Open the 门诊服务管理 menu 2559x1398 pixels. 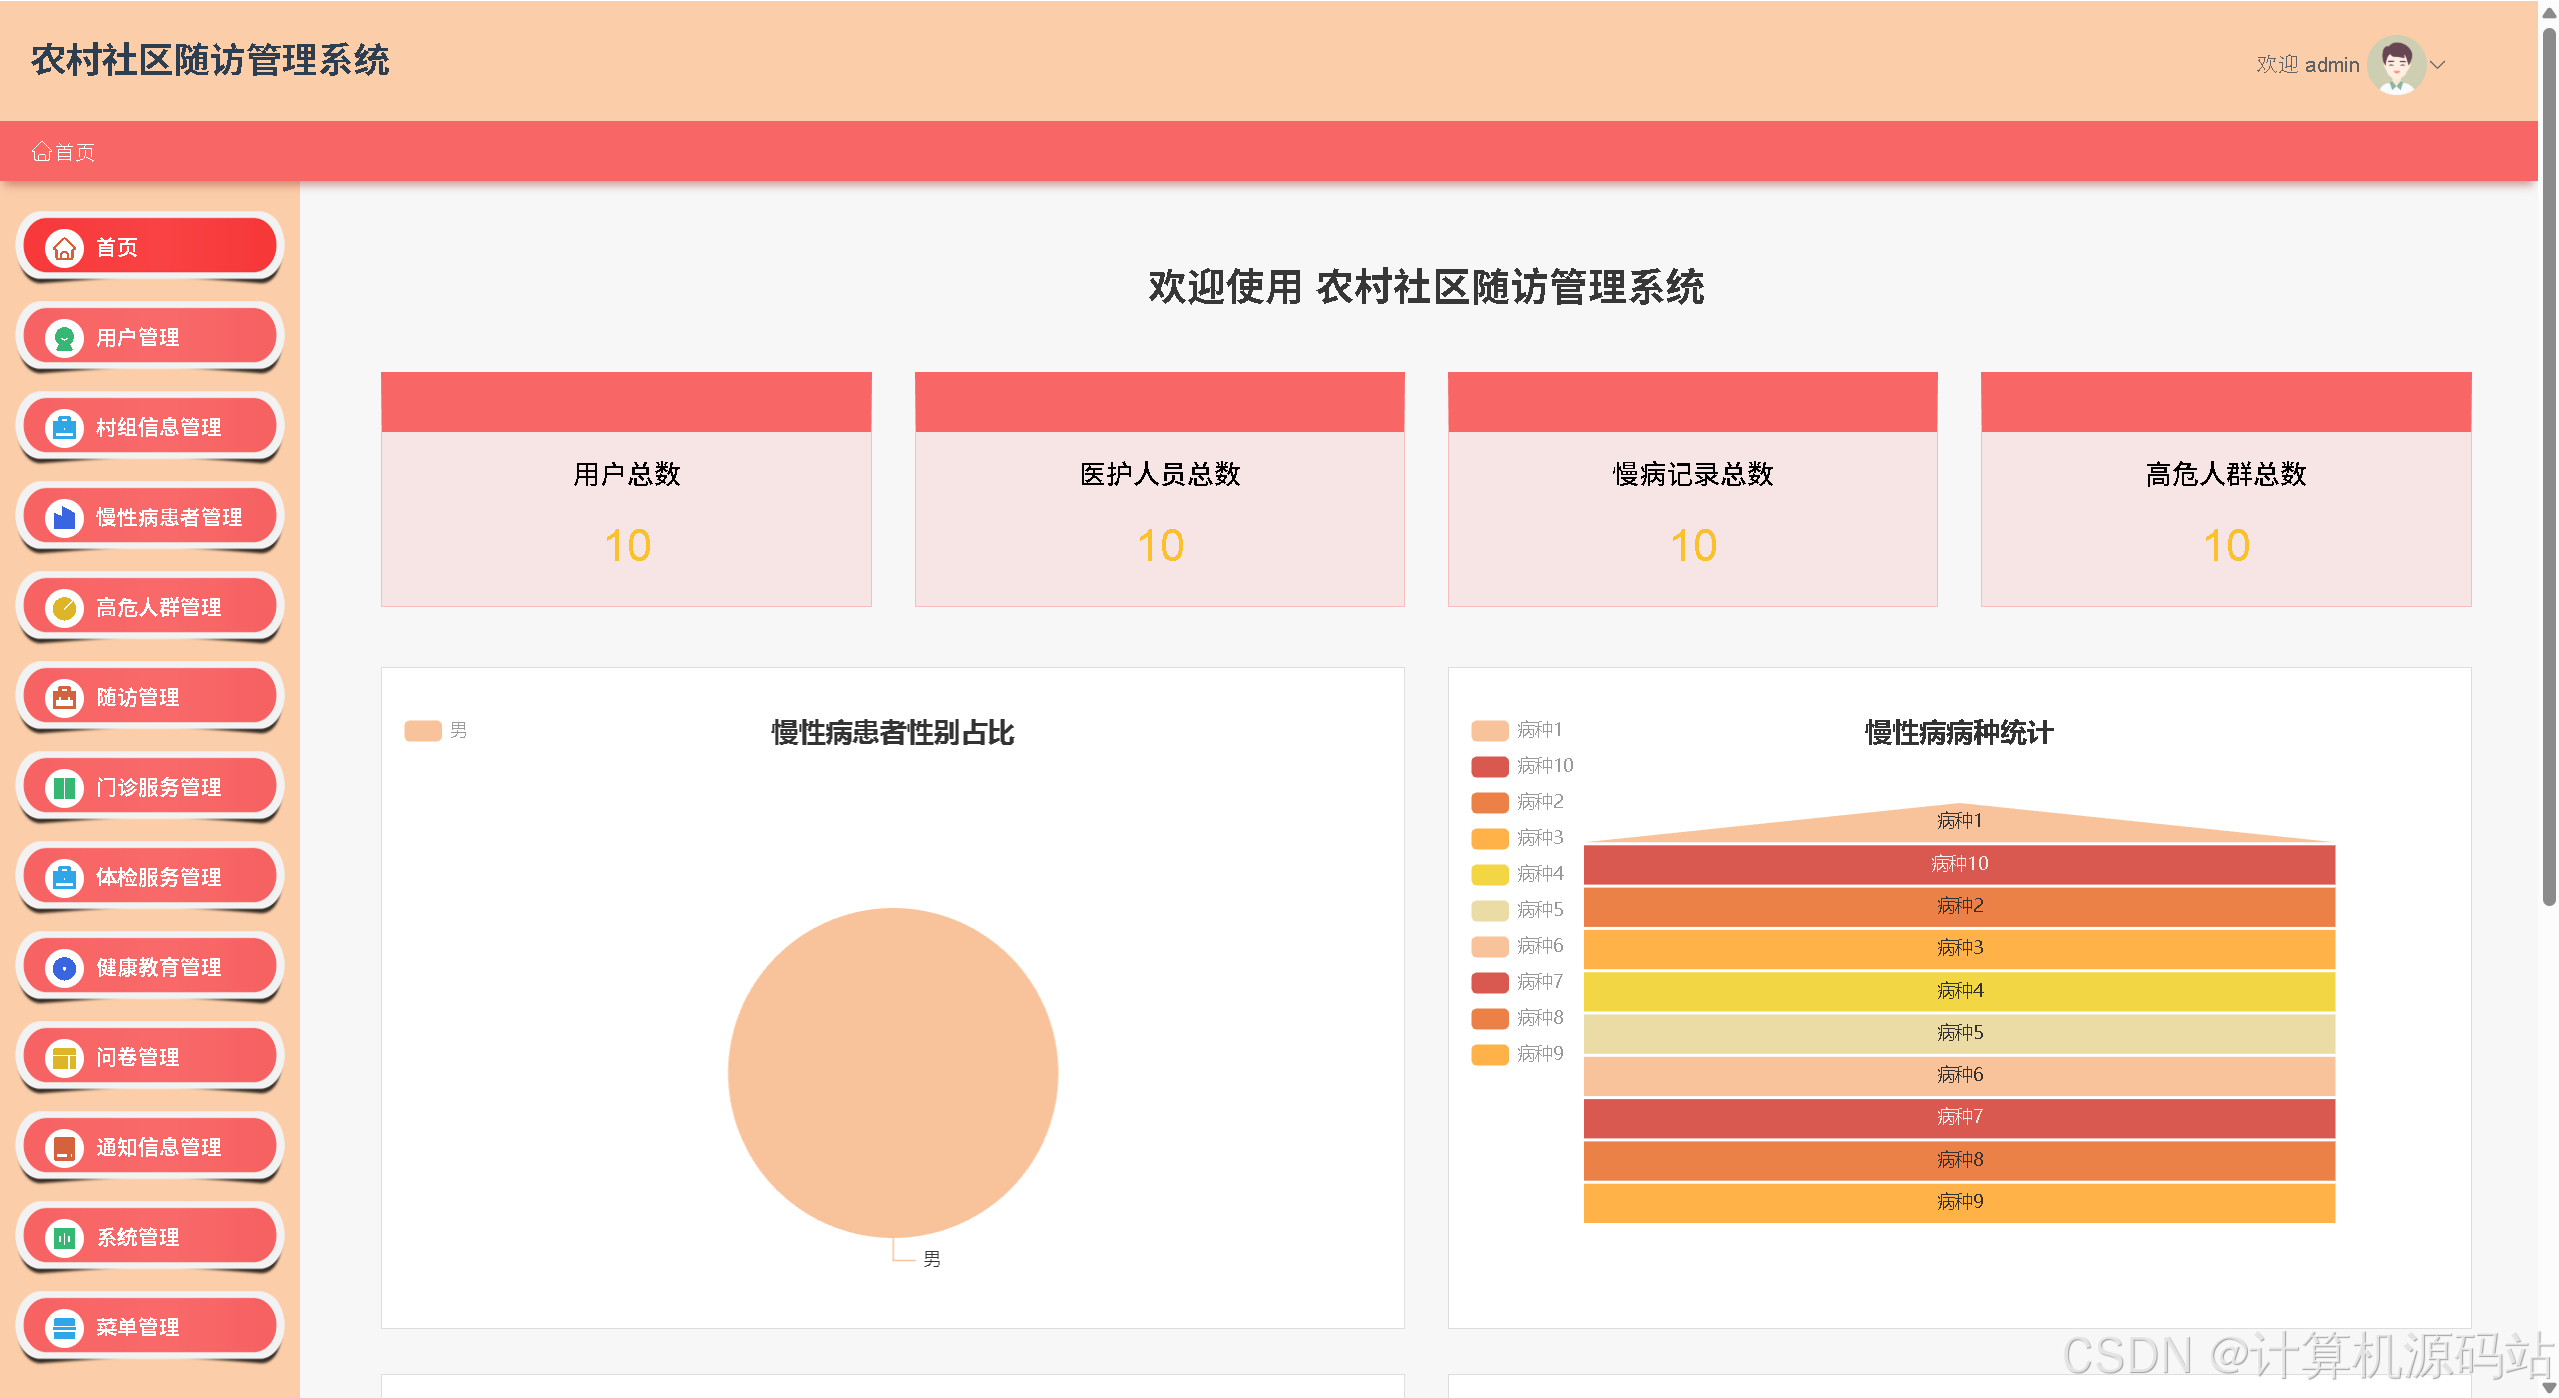point(150,788)
